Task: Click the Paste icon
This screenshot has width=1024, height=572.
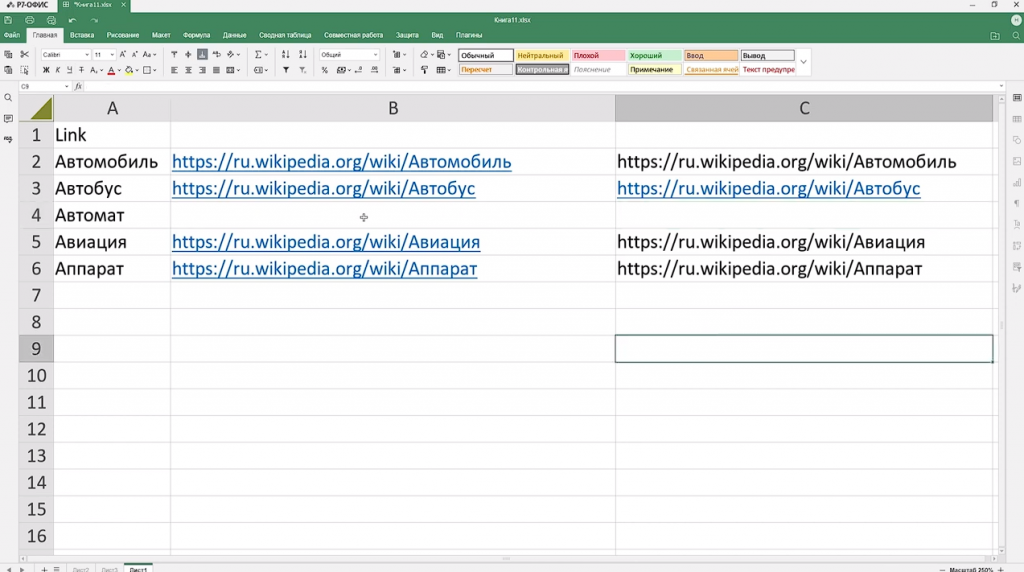Action: click(8, 70)
